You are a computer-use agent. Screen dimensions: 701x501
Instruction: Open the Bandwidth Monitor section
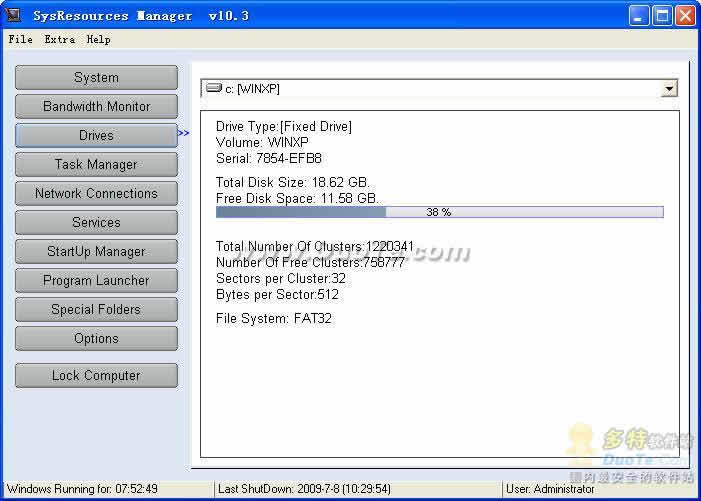[x=96, y=106]
